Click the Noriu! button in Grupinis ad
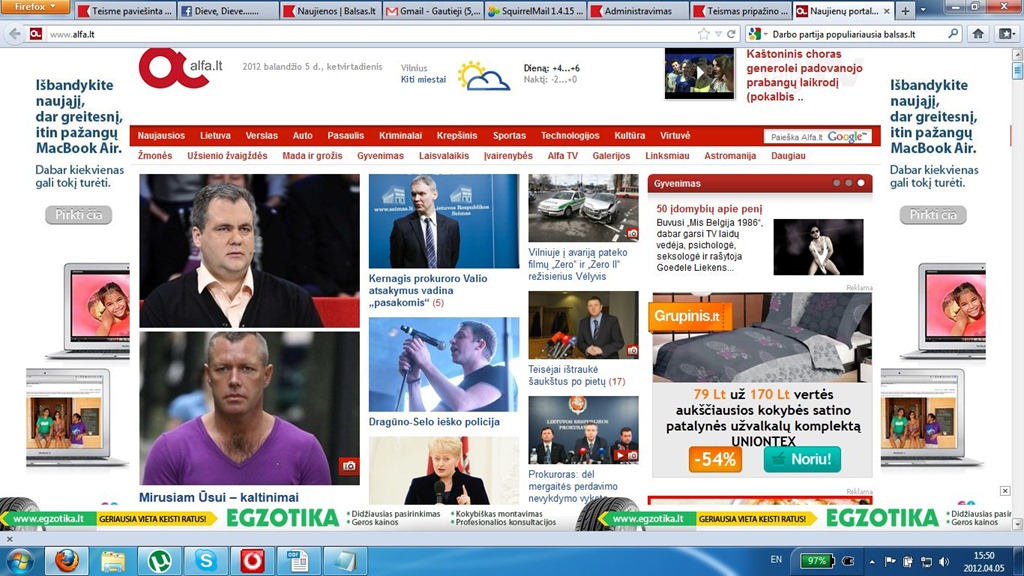 click(802, 459)
